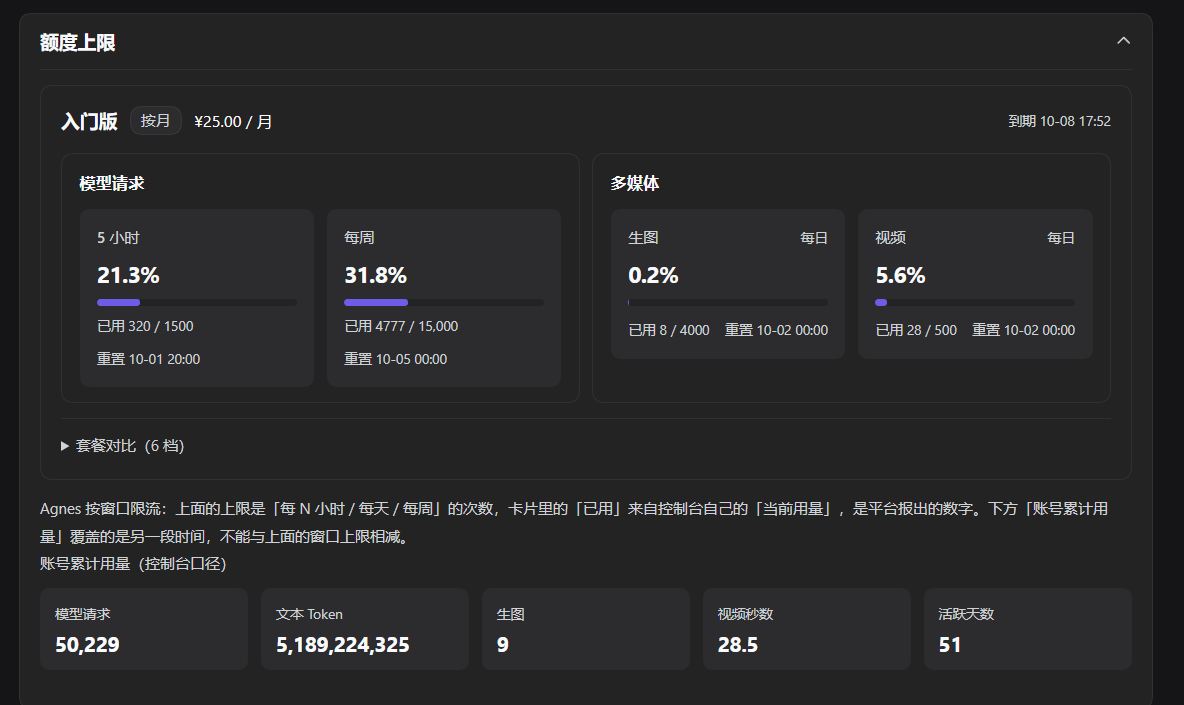1184x705 pixels.
Task: Click the Agnes 按窗口限流 explanation paragraph
Action: [574, 522]
